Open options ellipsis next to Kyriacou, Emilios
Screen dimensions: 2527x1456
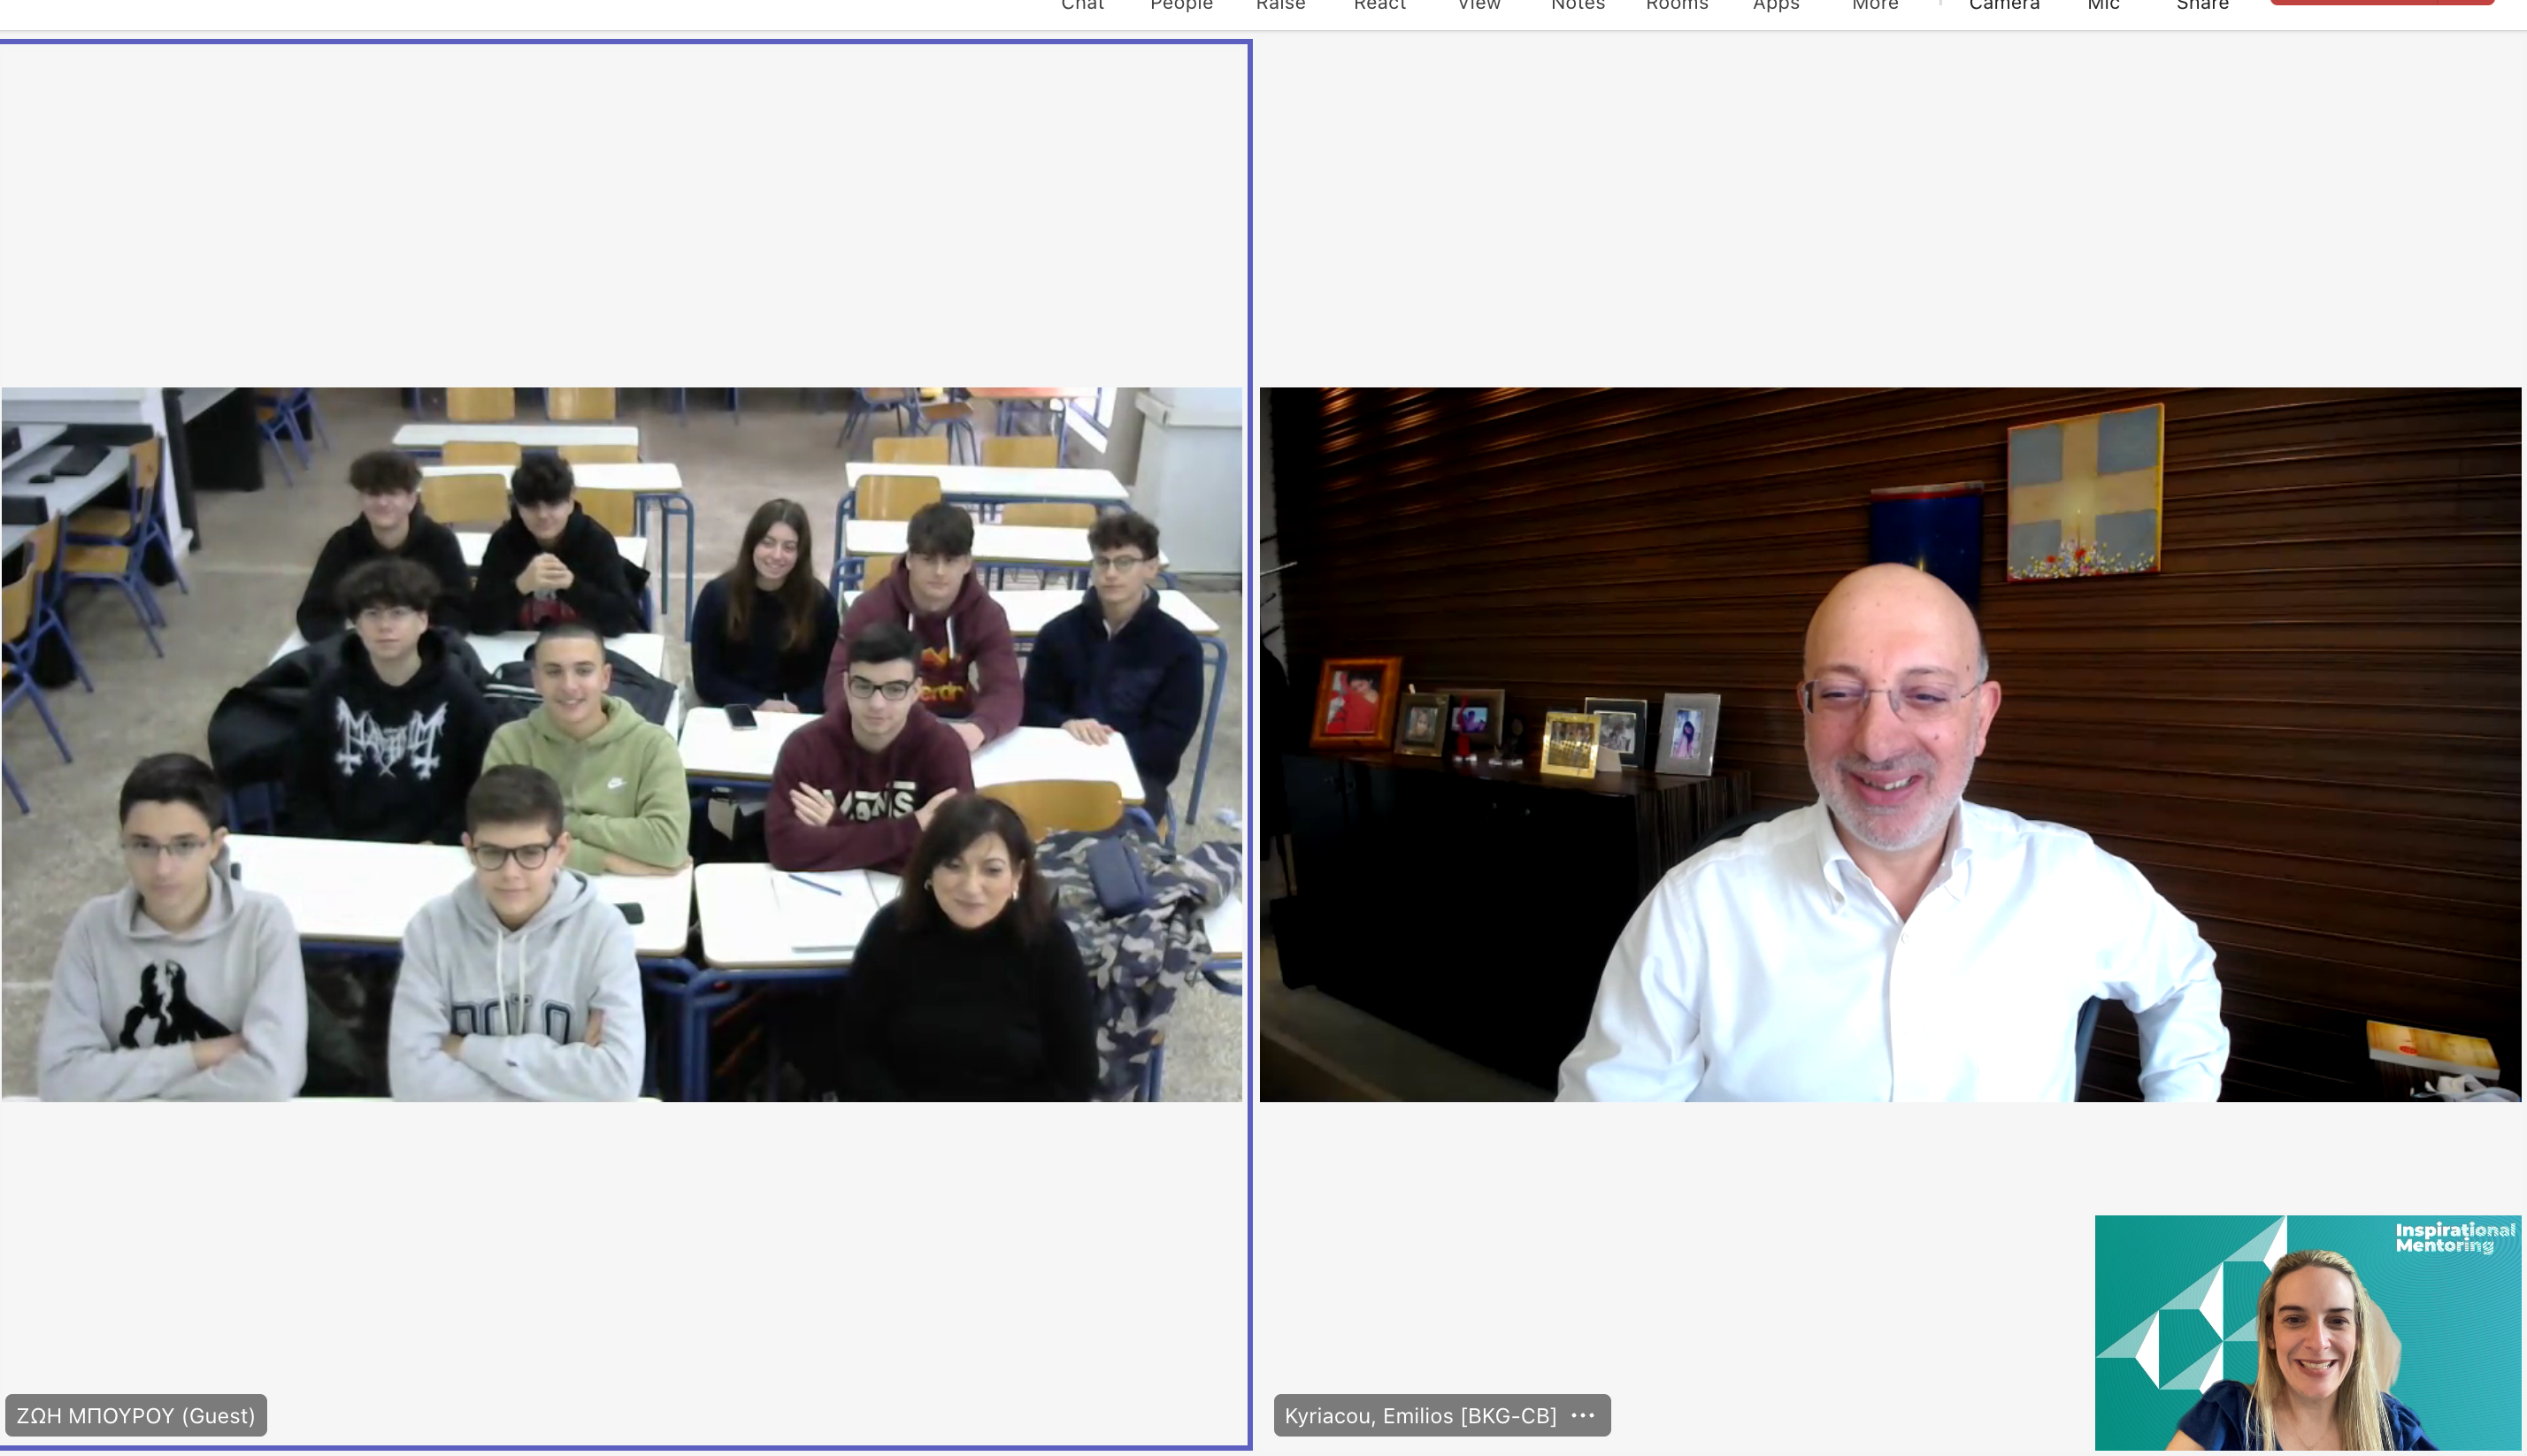coord(1582,1415)
